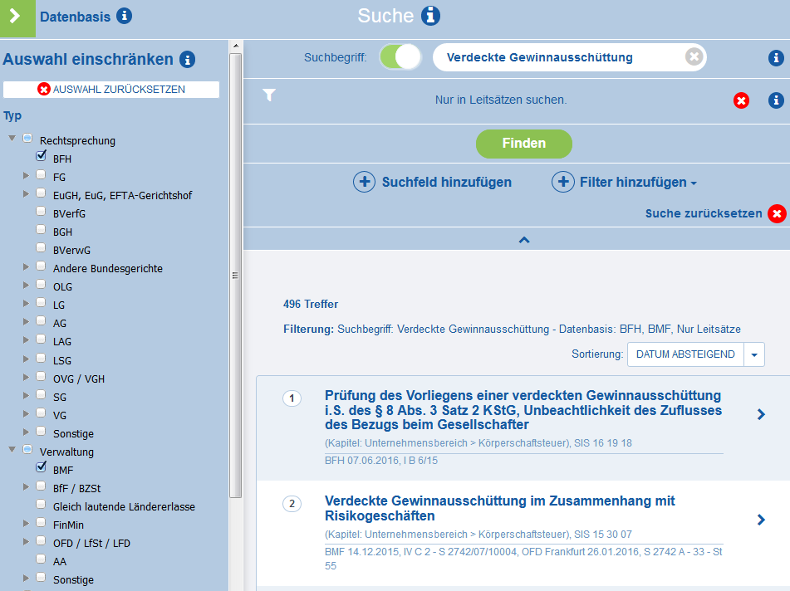790x591 pixels.
Task: Check the EuGH, EuG, EFTA-Gerichtshof checkbox
Action: pyautogui.click(x=41, y=193)
